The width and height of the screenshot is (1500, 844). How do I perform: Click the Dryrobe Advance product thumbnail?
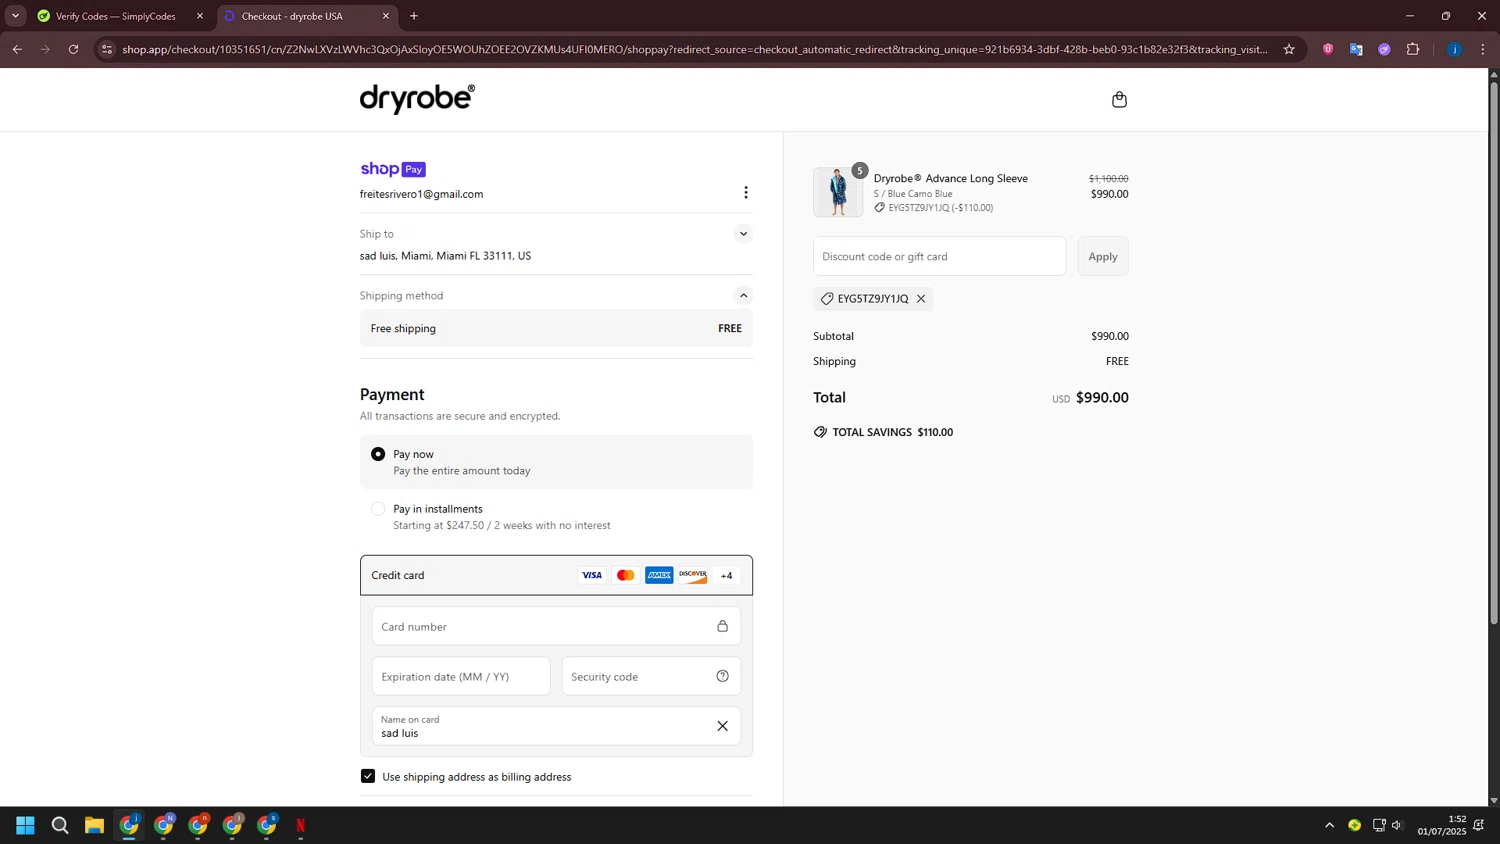838,192
